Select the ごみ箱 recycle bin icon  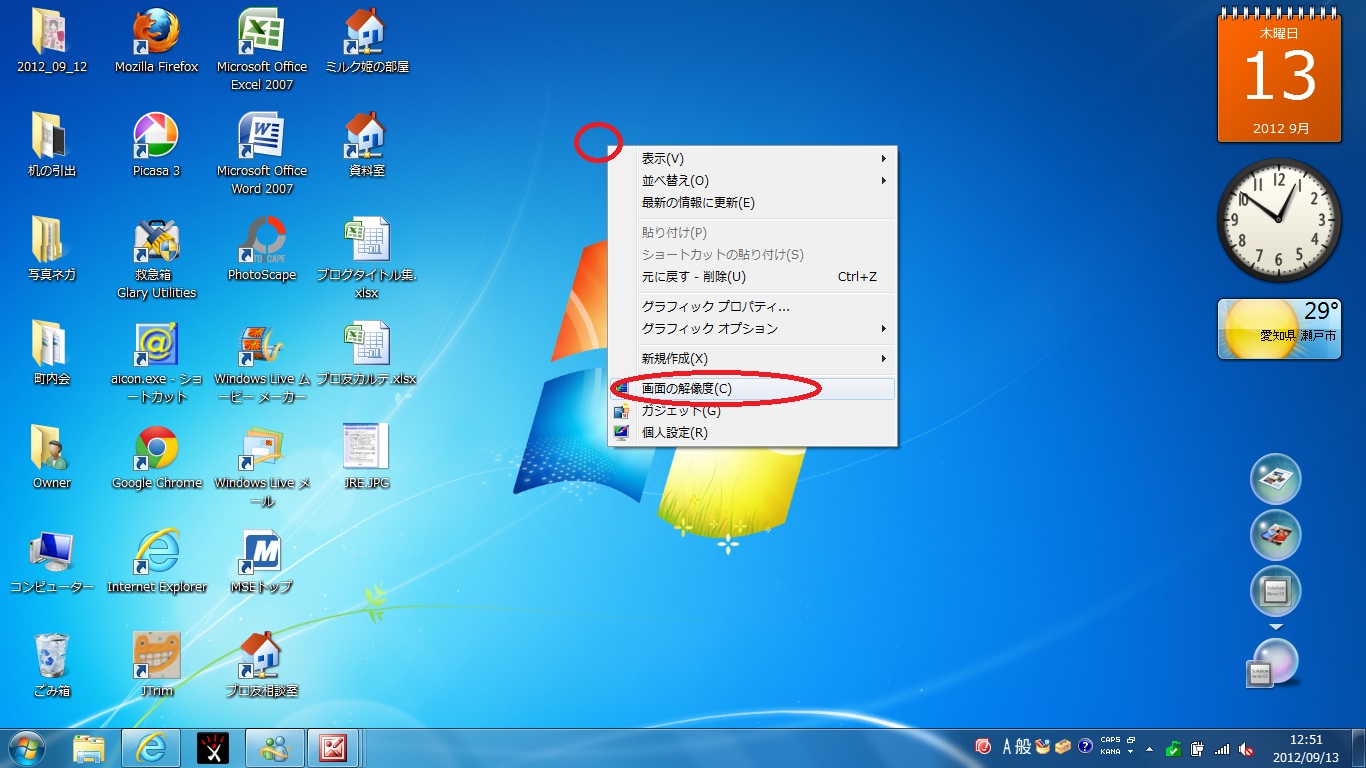click(x=52, y=666)
